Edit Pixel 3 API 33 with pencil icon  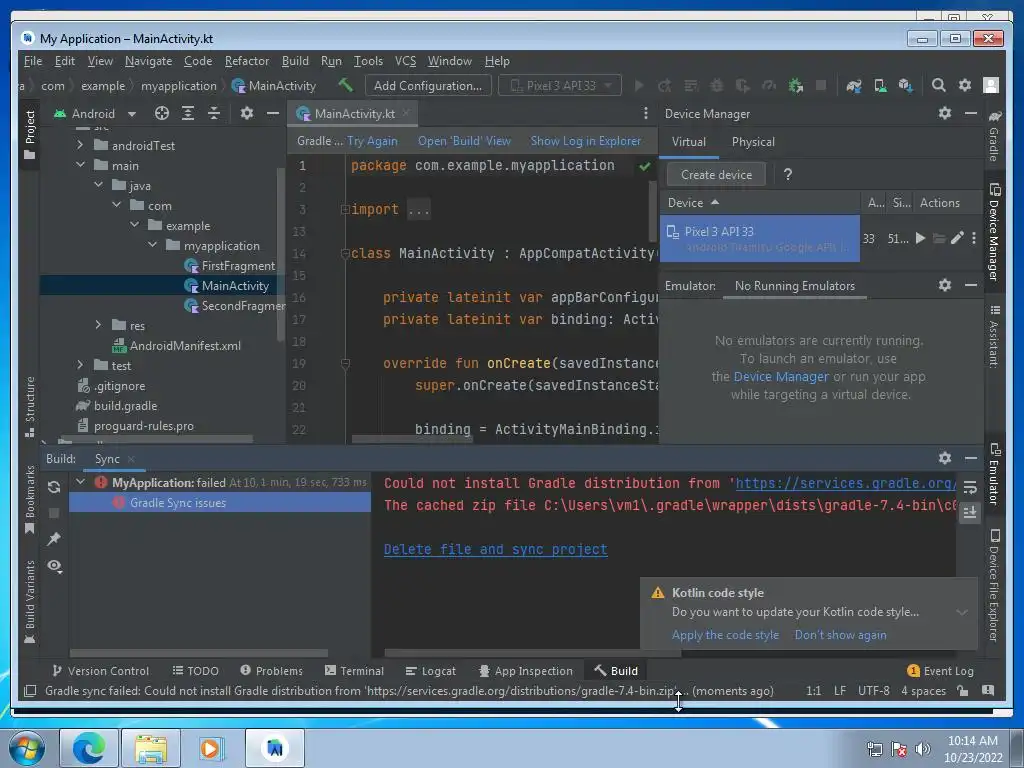957,238
